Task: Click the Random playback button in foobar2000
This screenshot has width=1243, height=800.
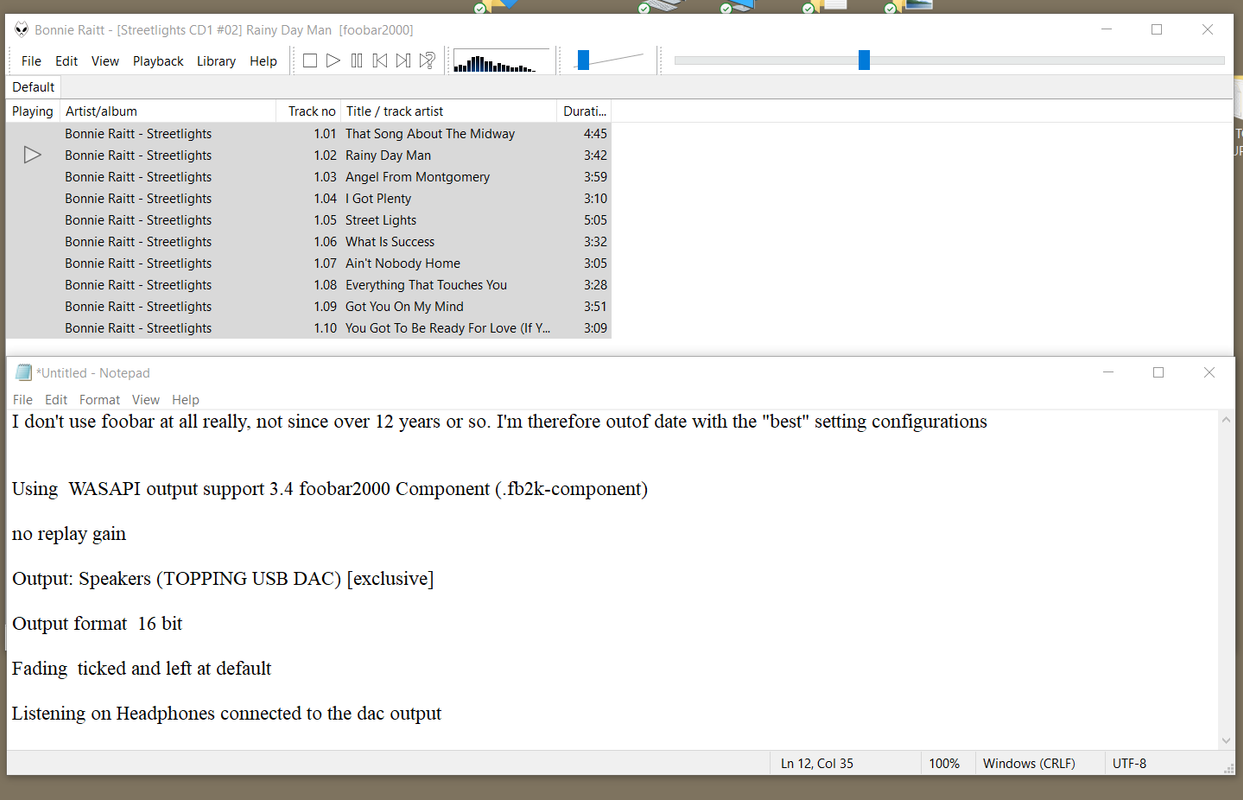Action: click(427, 61)
